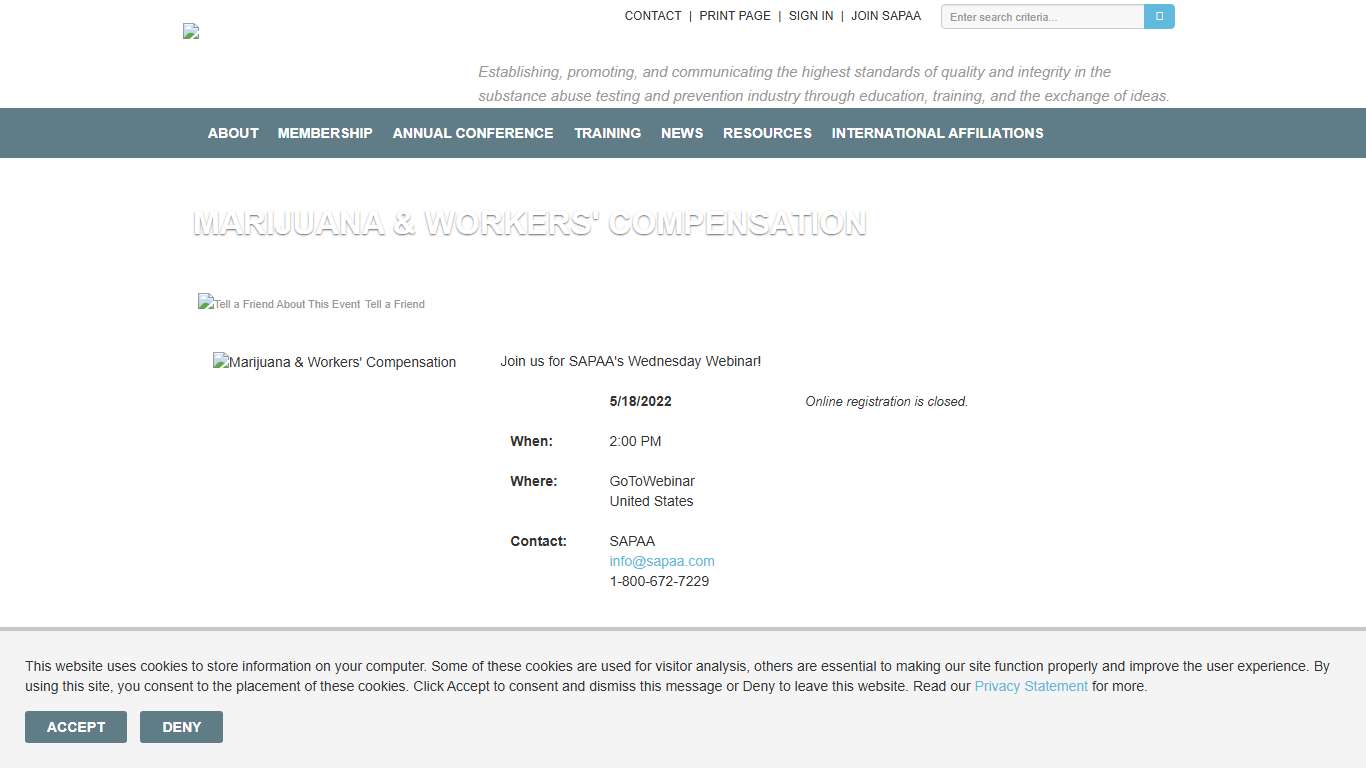Open the Contact page link
This screenshot has width=1366, height=768.
pos(653,16)
